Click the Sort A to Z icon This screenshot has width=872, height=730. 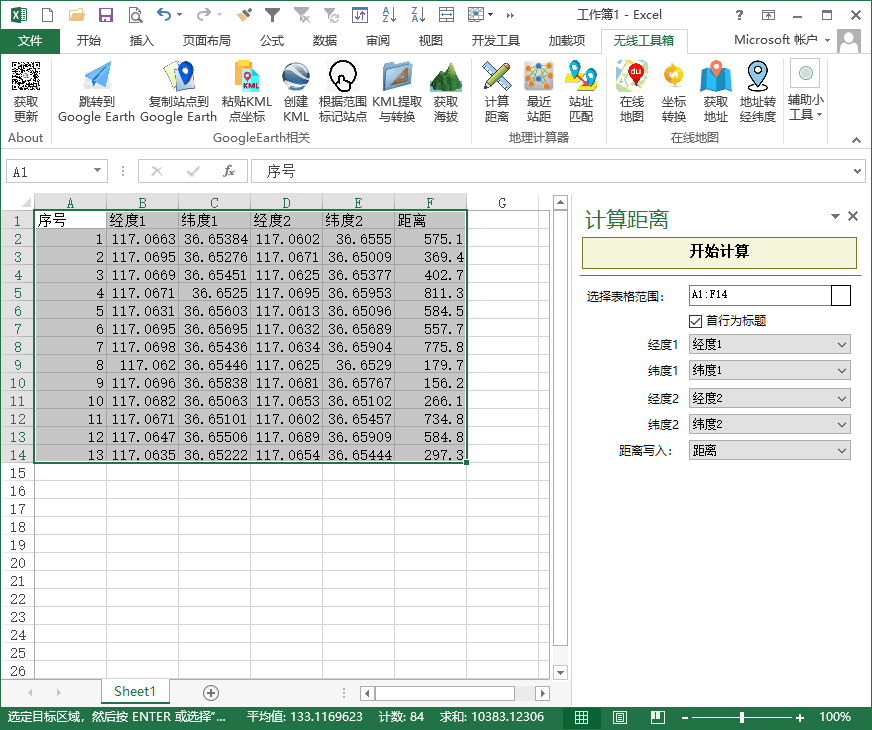(389, 15)
